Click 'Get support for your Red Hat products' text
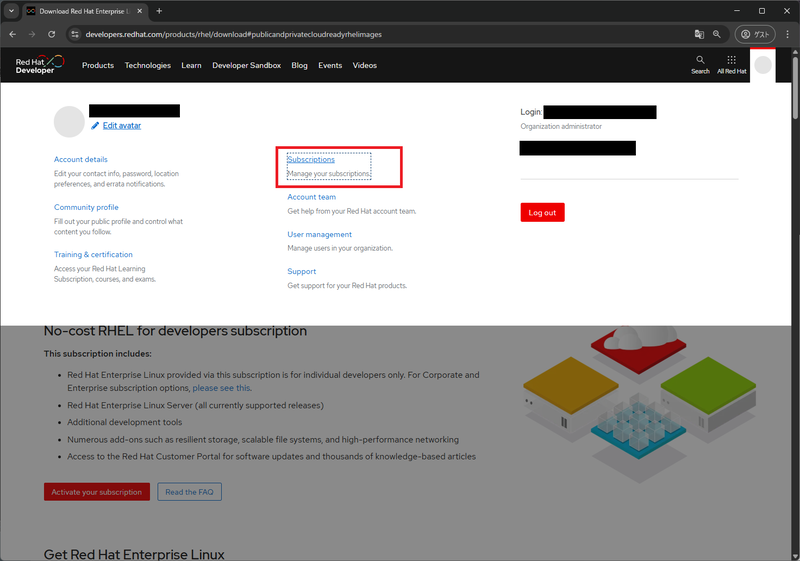This screenshot has width=800, height=561. click(x=347, y=286)
